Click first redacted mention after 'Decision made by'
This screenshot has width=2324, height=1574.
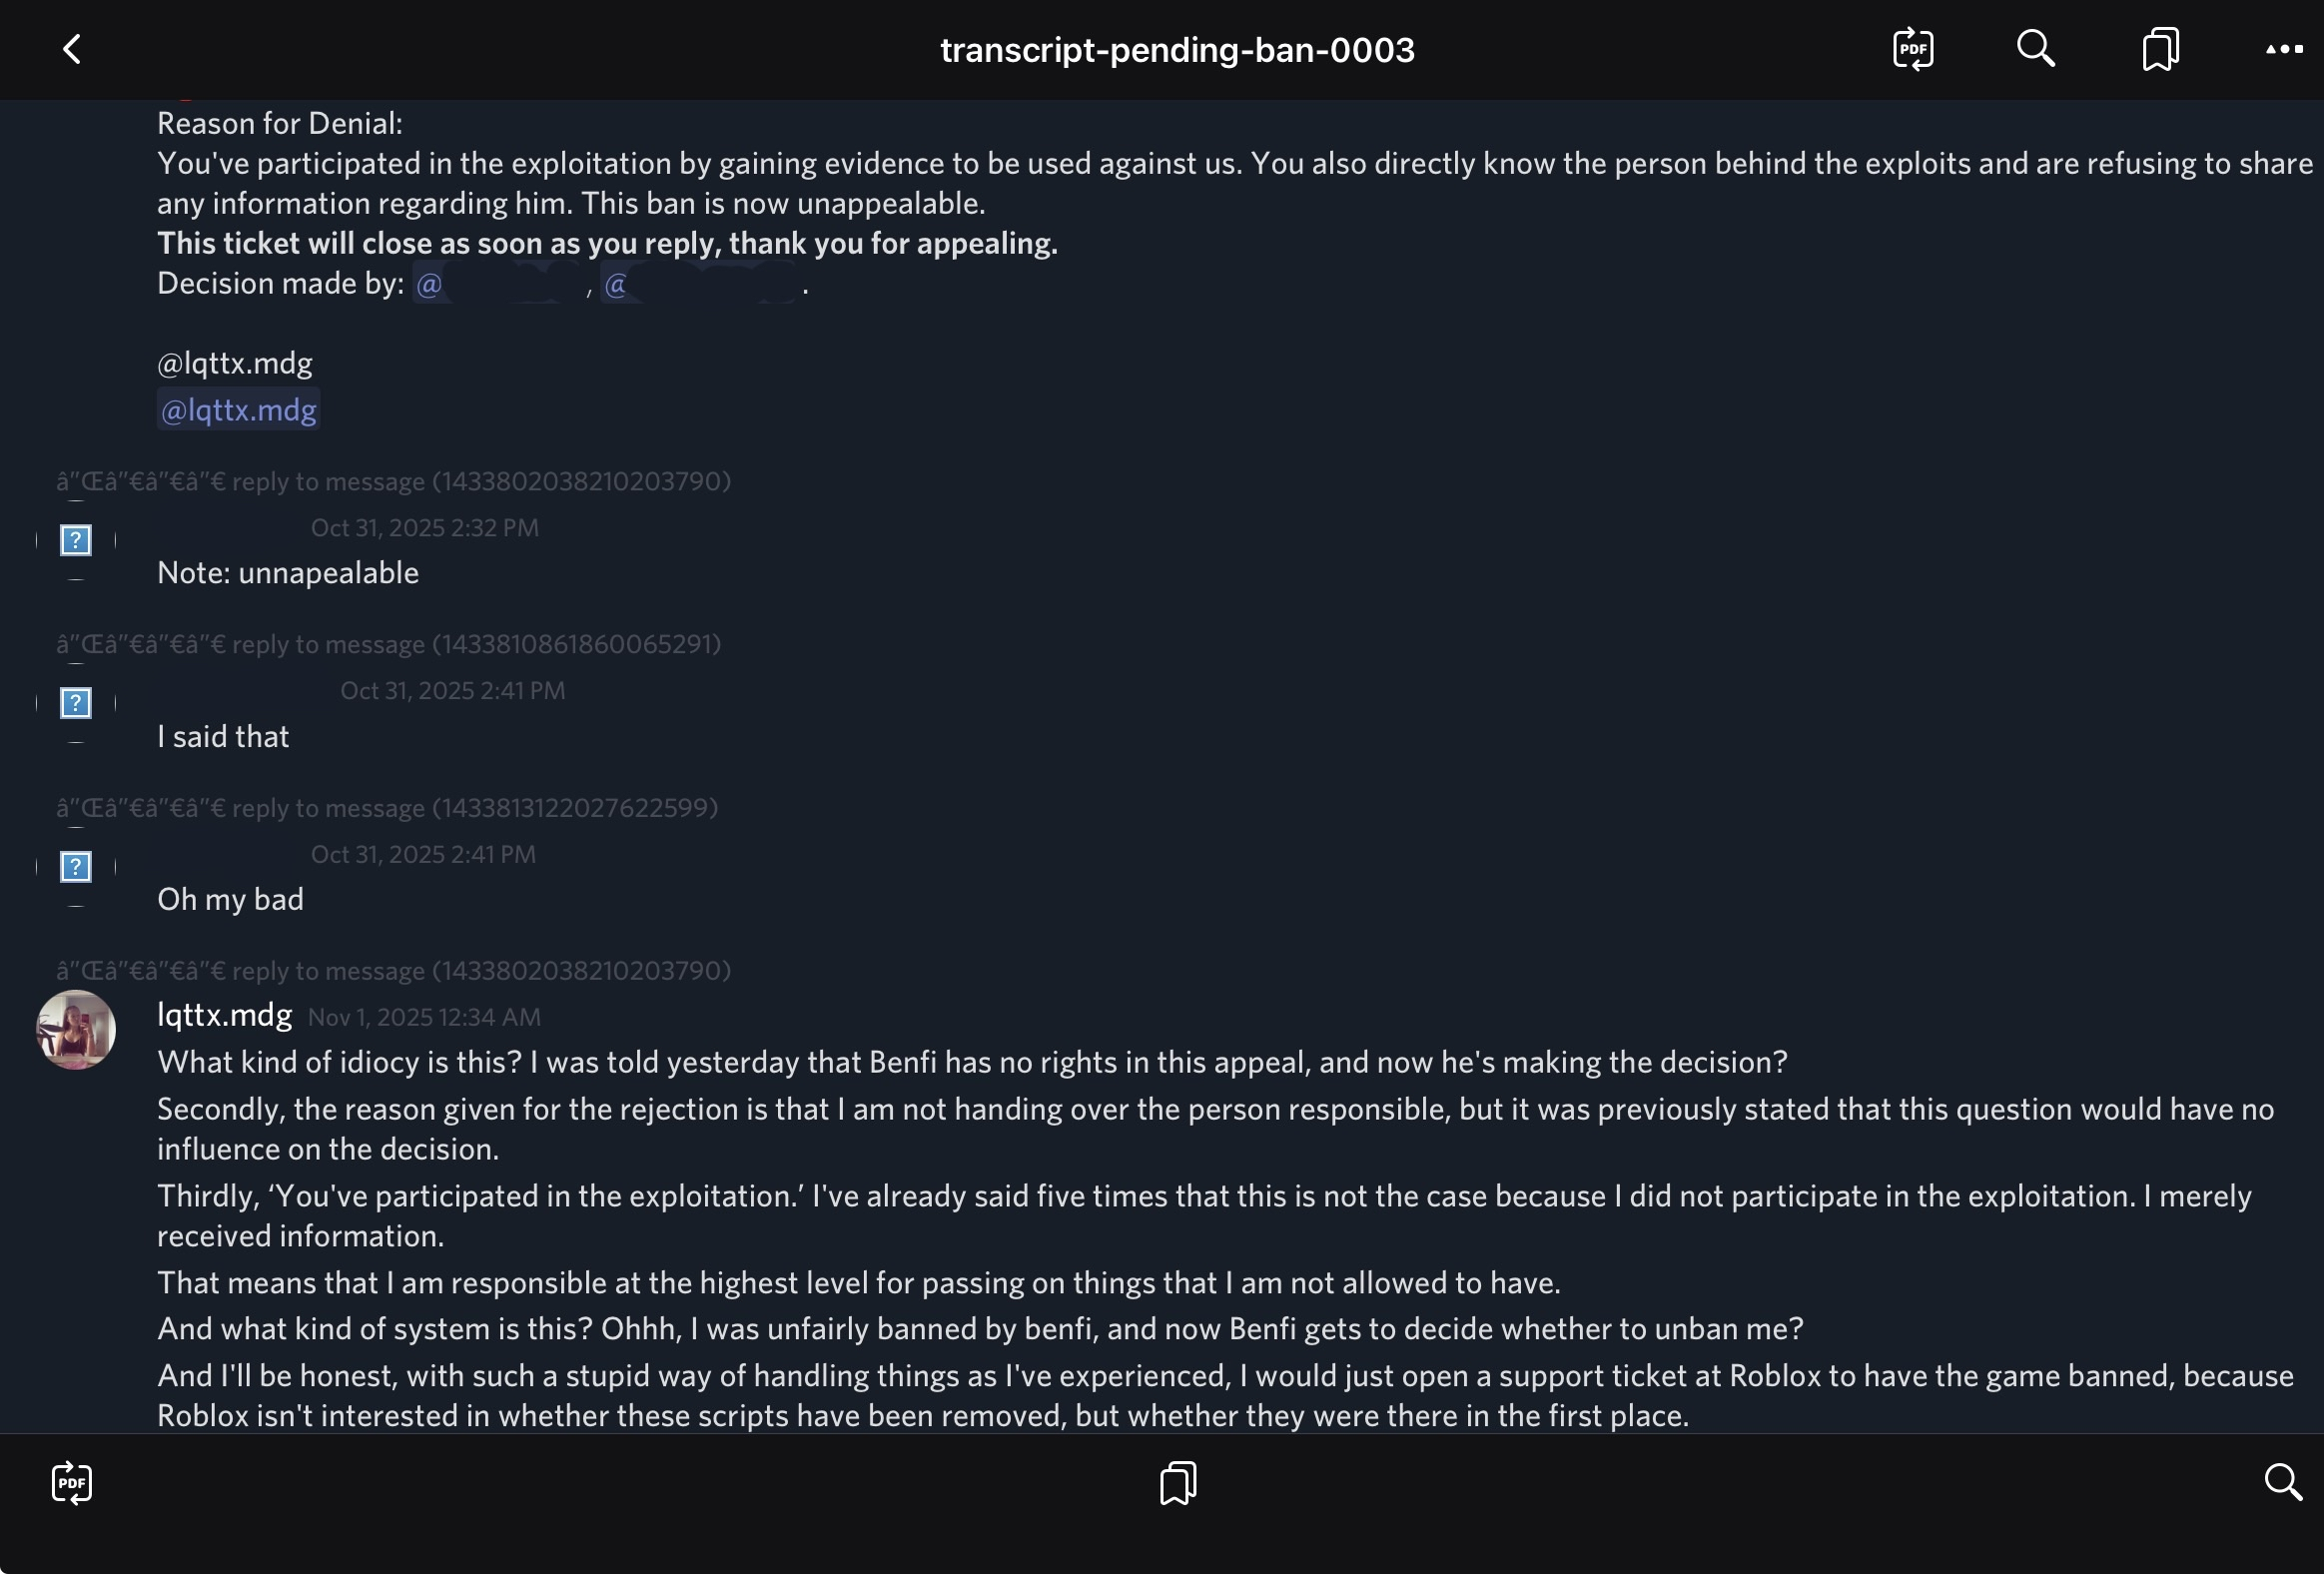(x=500, y=285)
